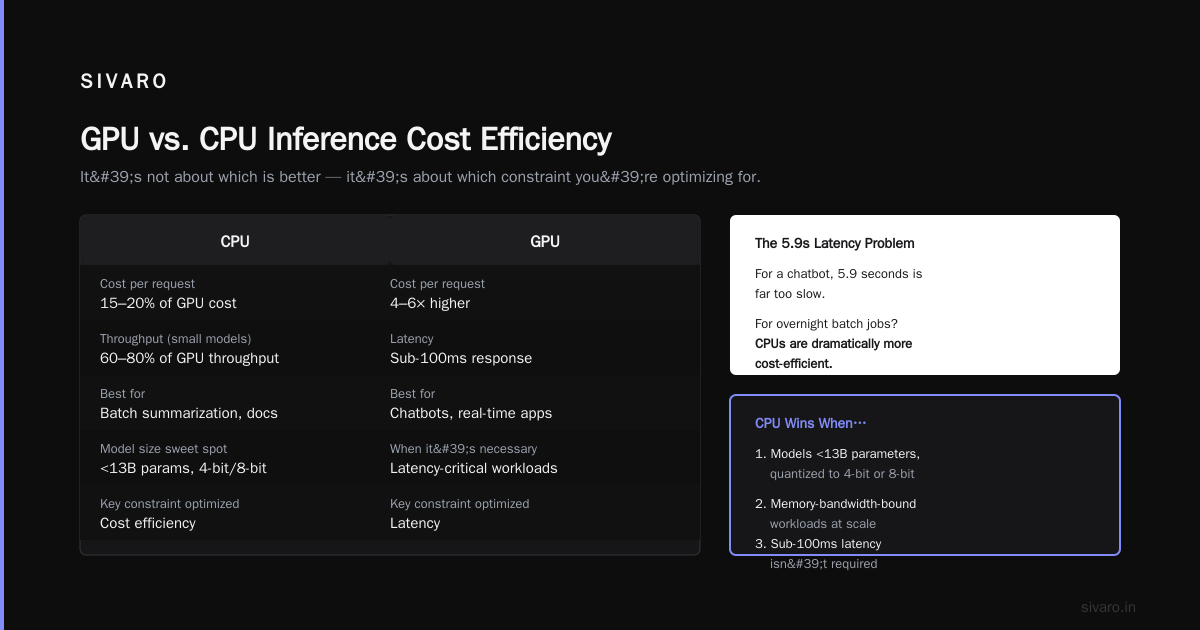Select 'CPUs are dramatically more' bold text
The height and width of the screenshot is (630, 1200).
834,344
